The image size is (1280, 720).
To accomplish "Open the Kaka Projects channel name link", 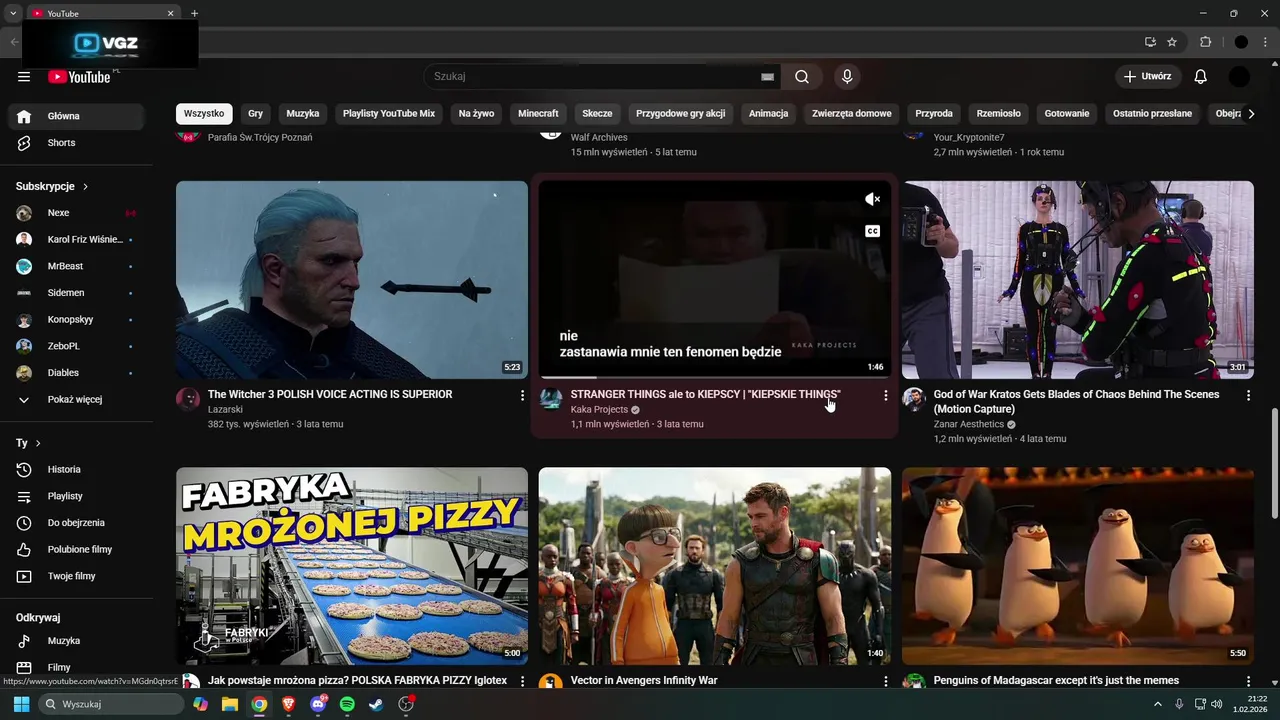I will 599,410.
